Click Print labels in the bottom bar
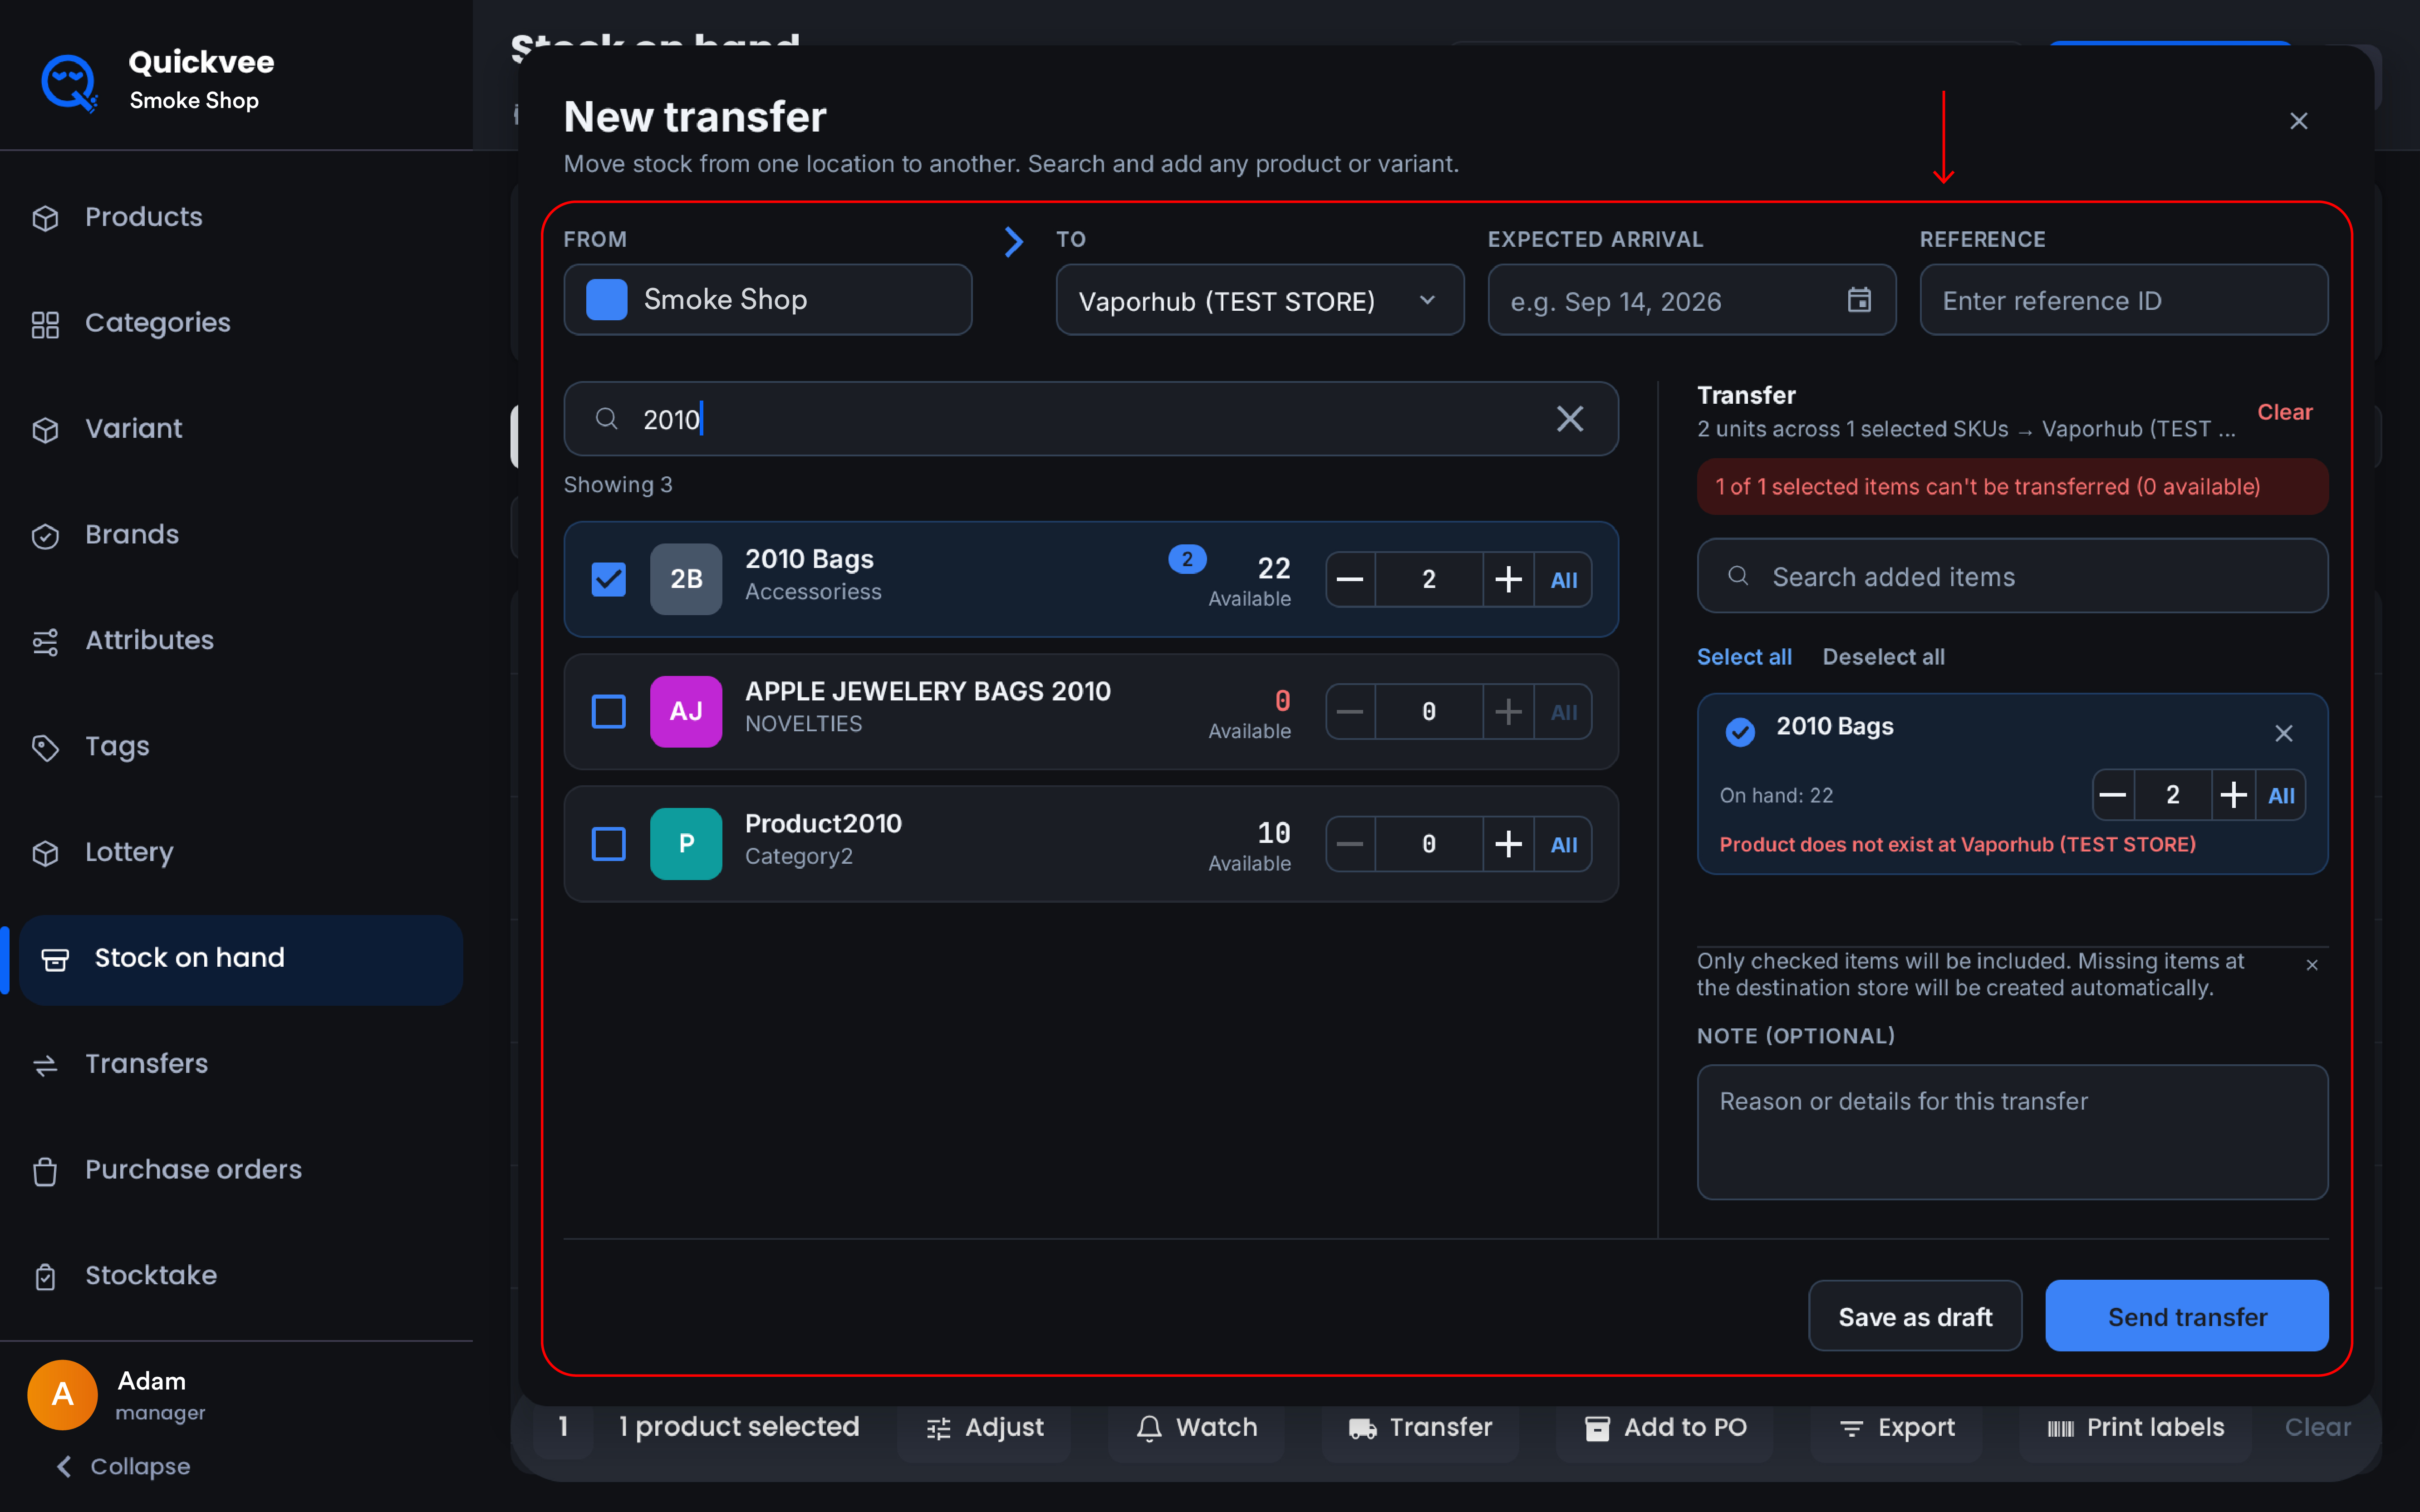The width and height of the screenshot is (2420, 1512). click(x=2135, y=1427)
